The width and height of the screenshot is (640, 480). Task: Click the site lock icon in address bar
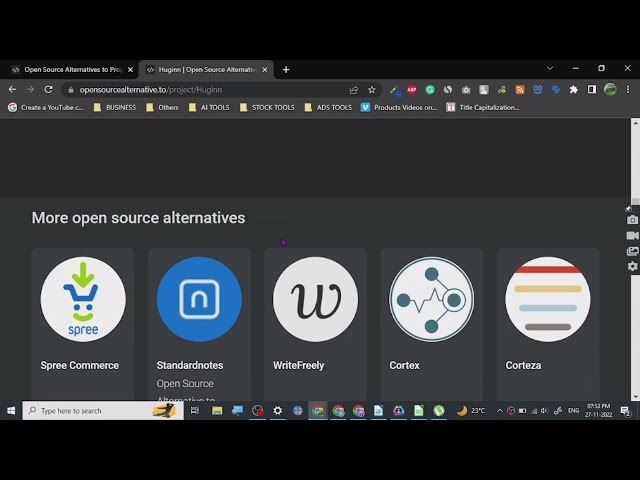(x=71, y=90)
